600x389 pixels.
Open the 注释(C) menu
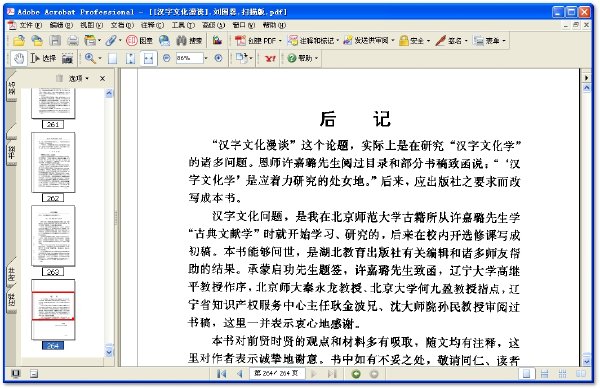[152, 25]
